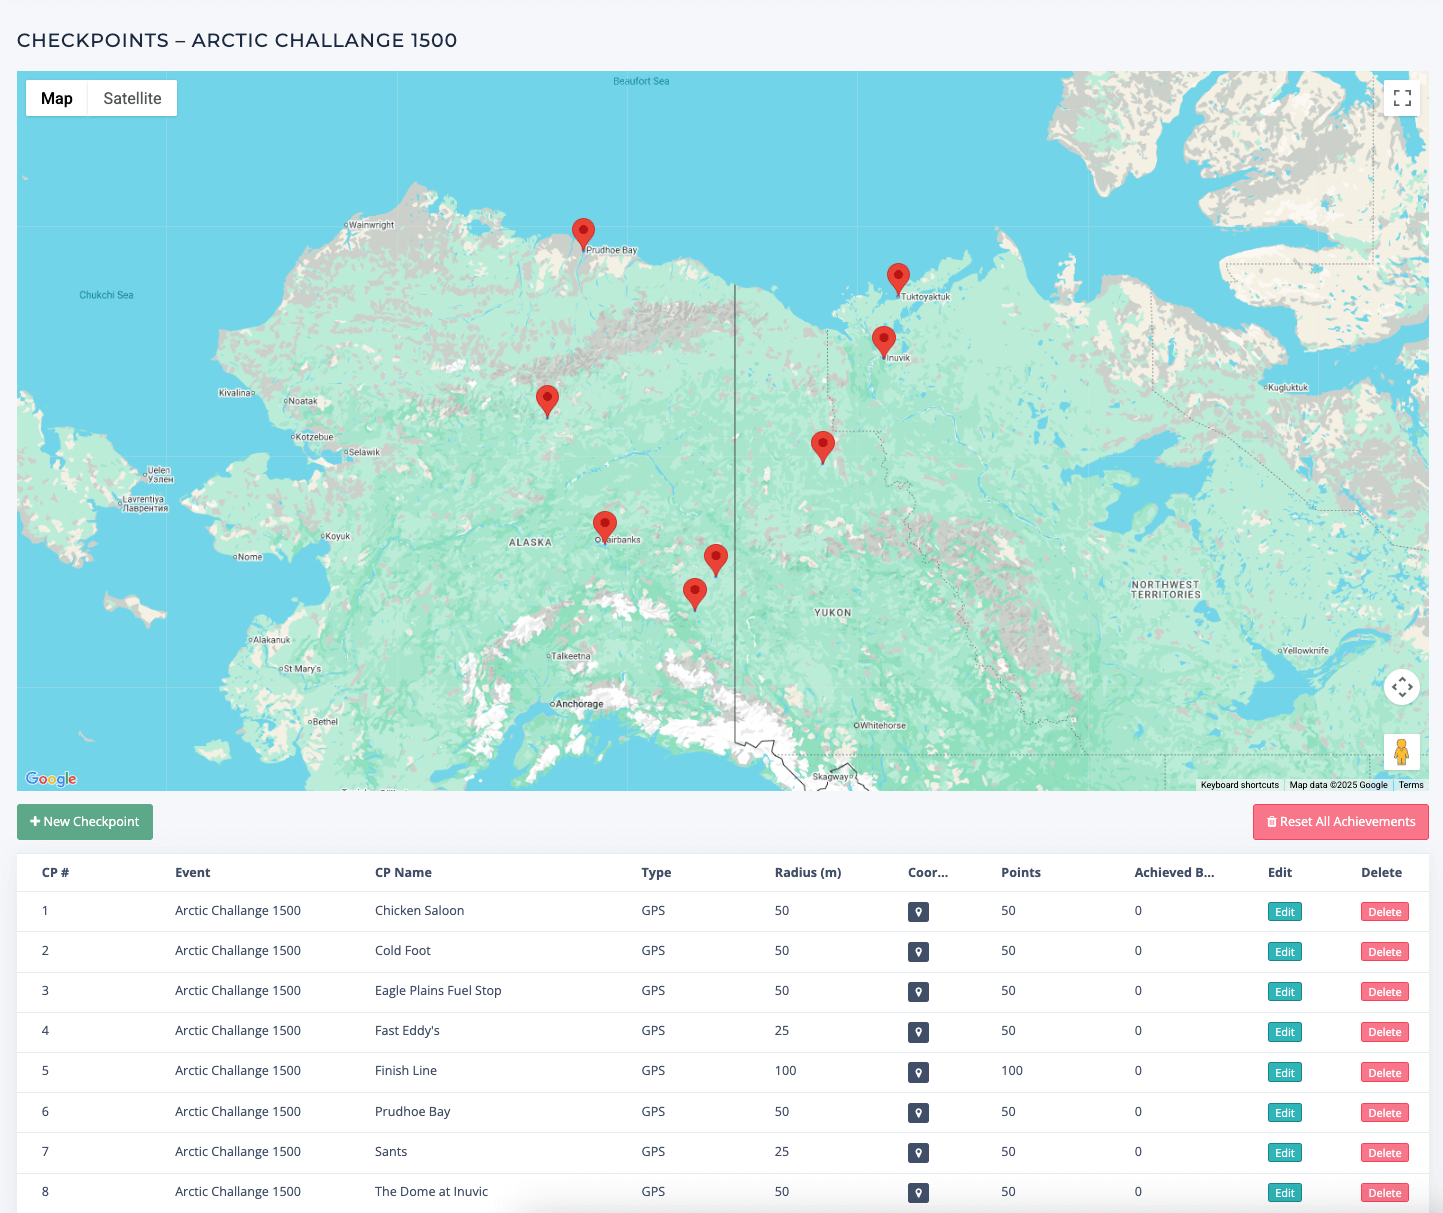Sort by Points column header
This screenshot has width=1443, height=1213.
(1021, 873)
